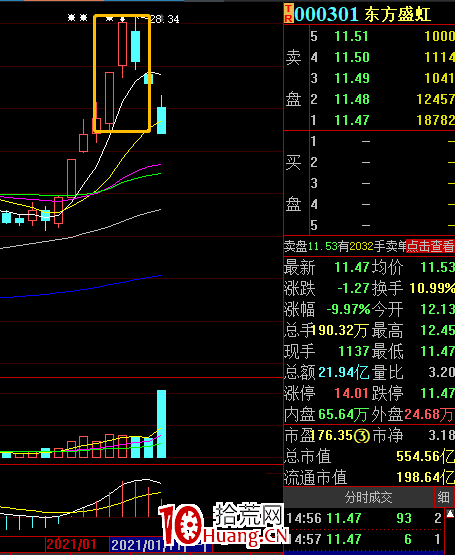Click the 外盘 value 24.68万
Viewport: 455px width, 555px height.
(429, 414)
